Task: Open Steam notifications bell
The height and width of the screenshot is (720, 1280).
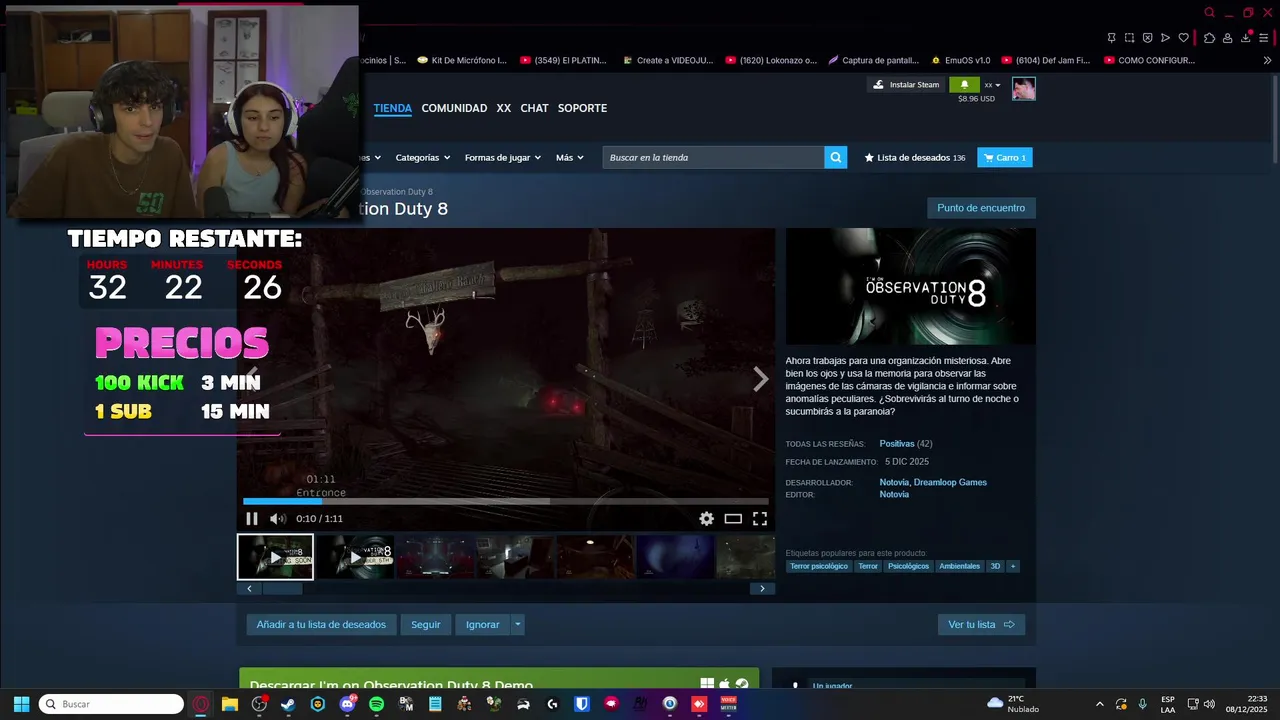Action: coord(965,85)
